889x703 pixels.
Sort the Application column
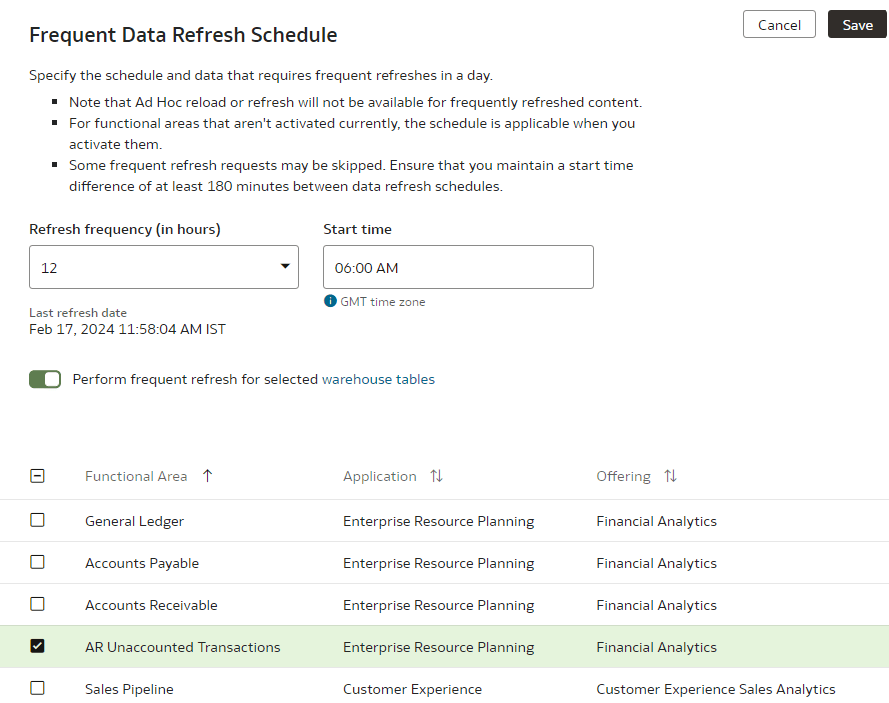pyautogui.click(x=436, y=476)
